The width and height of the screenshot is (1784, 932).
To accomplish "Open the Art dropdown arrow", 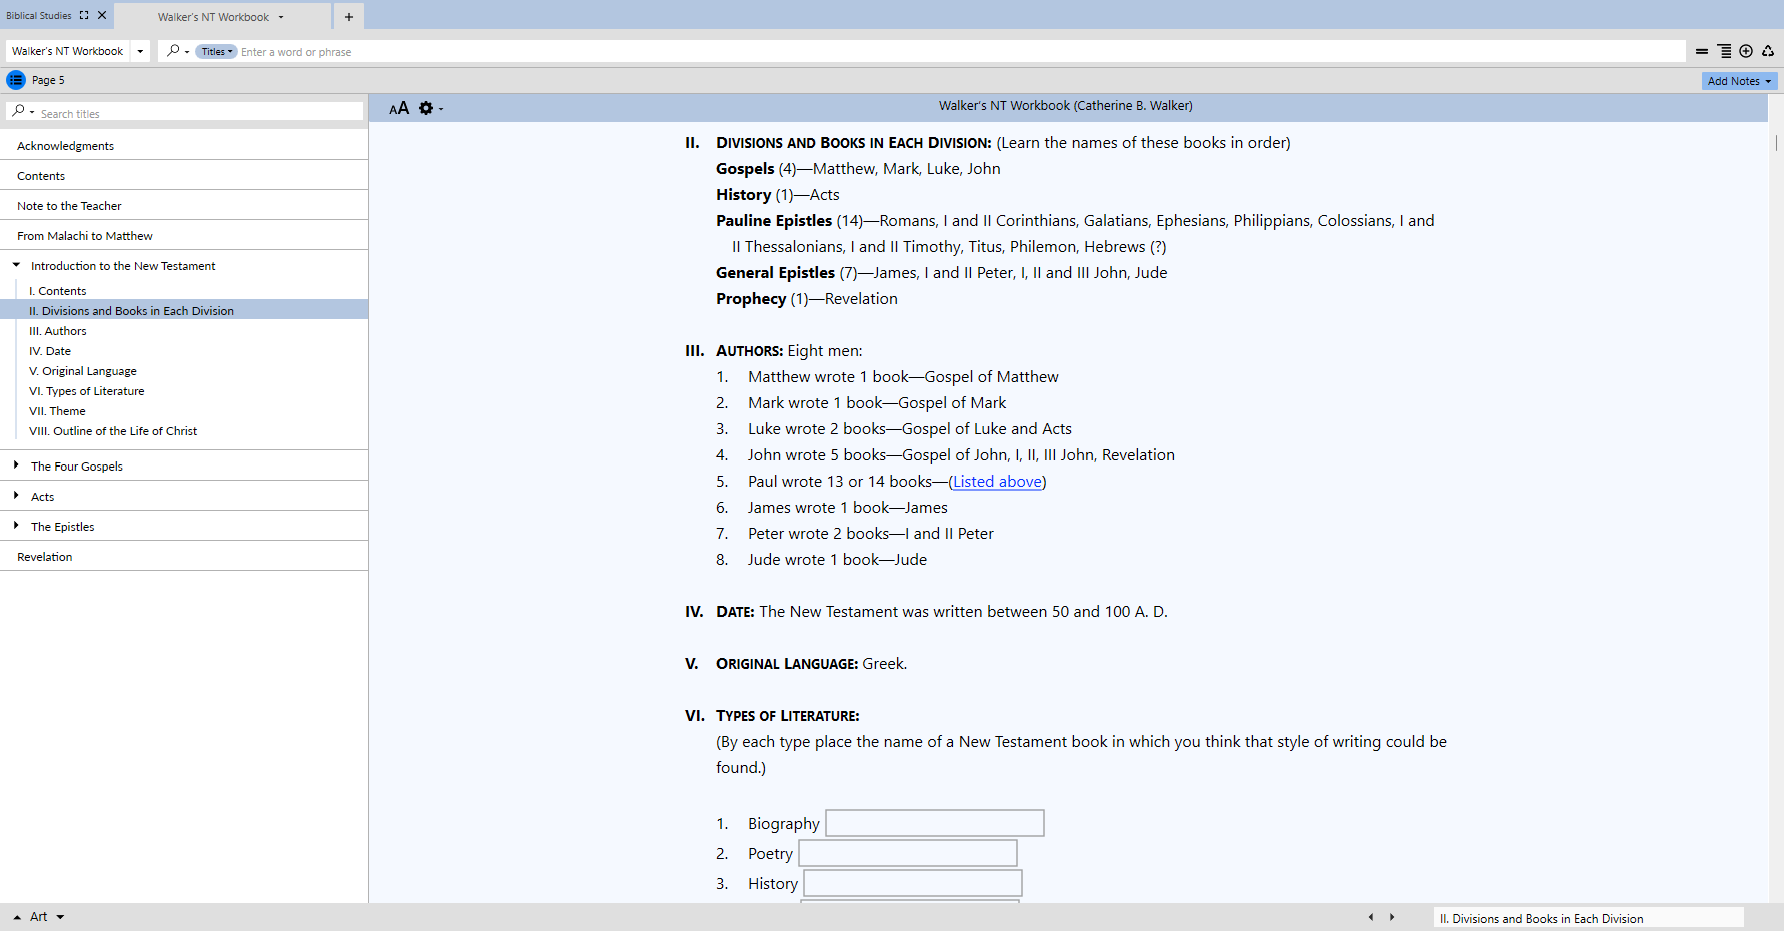I will (60, 917).
